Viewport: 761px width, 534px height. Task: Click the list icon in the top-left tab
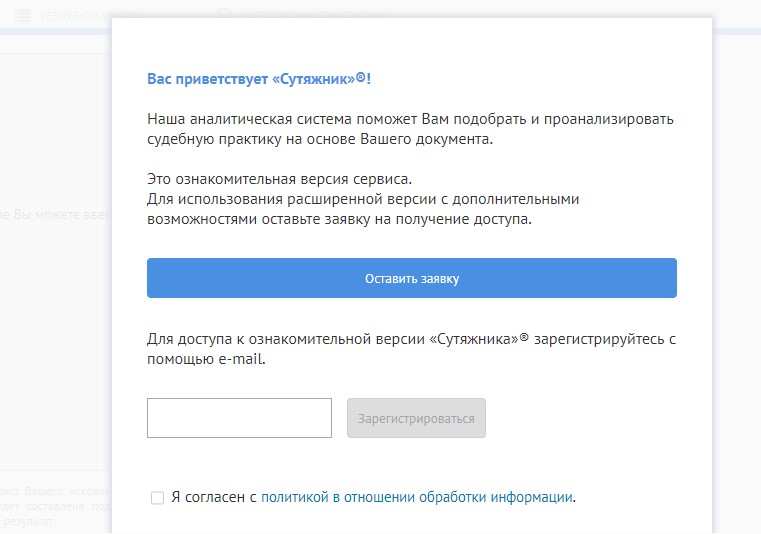(x=23, y=15)
